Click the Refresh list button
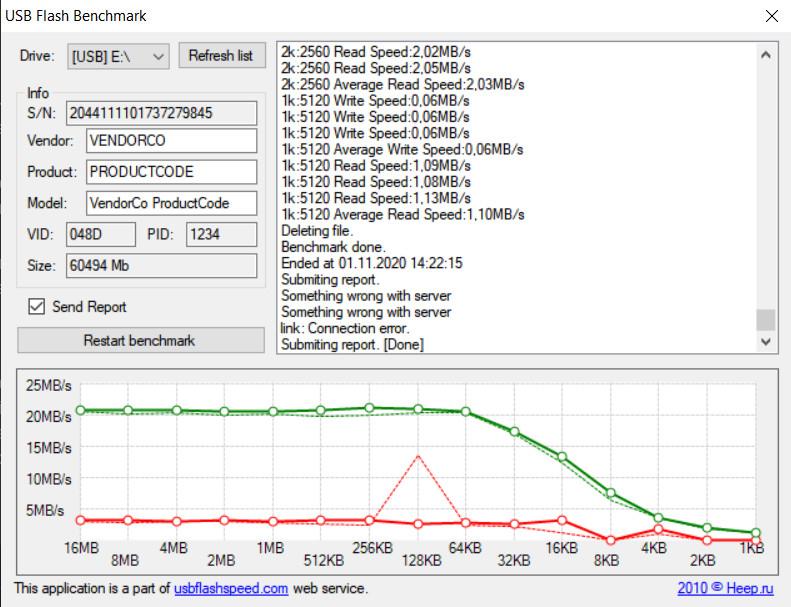 tap(221, 56)
